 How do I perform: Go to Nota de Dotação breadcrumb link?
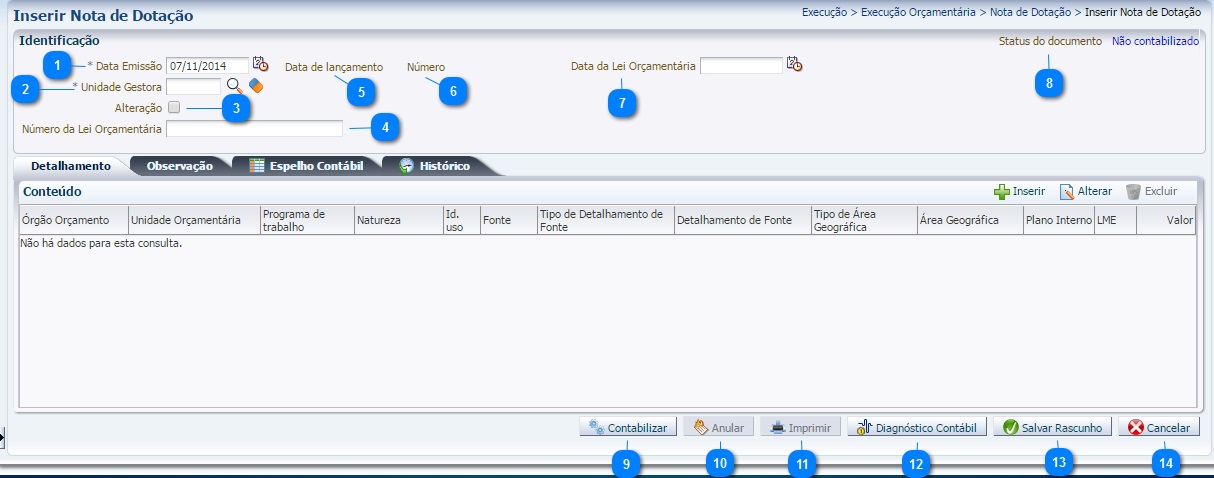click(1029, 13)
